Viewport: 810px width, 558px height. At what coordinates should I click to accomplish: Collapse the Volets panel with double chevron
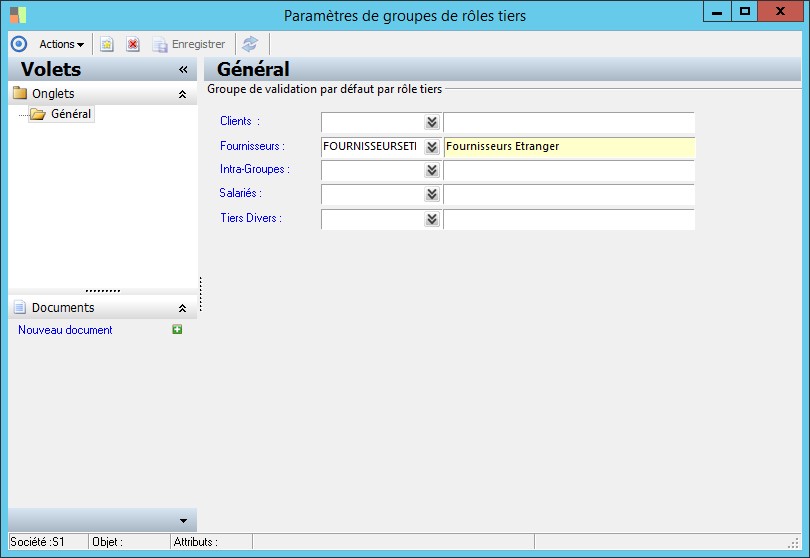click(183, 69)
